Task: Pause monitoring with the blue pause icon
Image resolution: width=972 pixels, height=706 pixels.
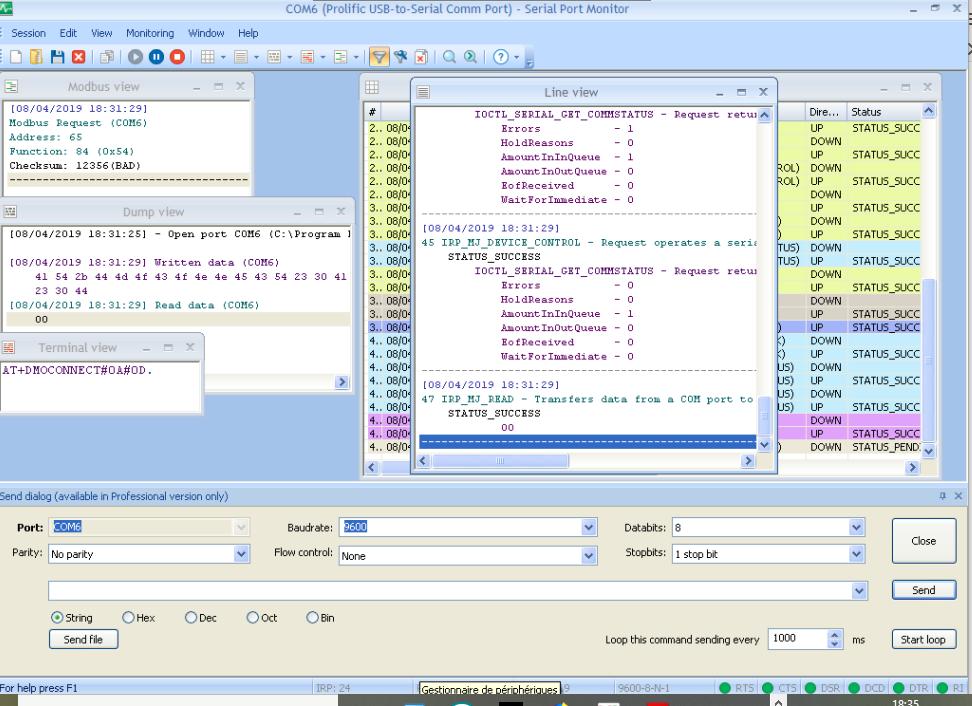Action: [x=156, y=57]
